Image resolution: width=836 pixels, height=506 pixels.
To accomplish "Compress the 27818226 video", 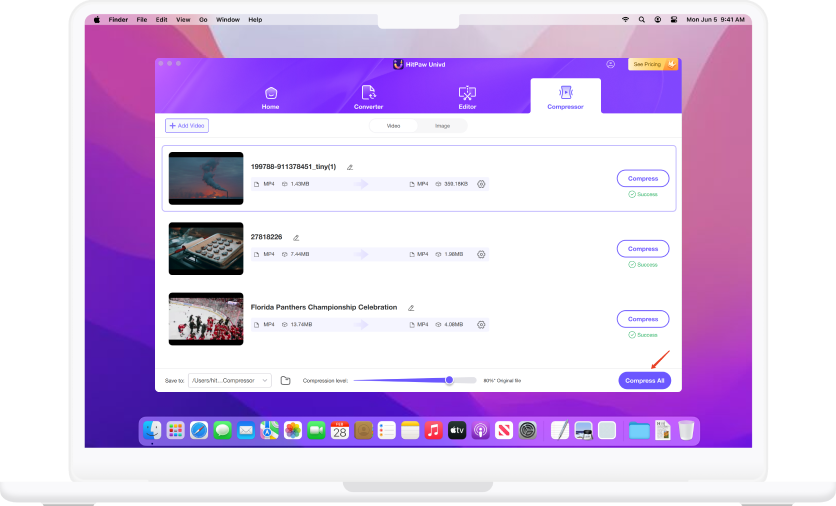I will 643,249.
